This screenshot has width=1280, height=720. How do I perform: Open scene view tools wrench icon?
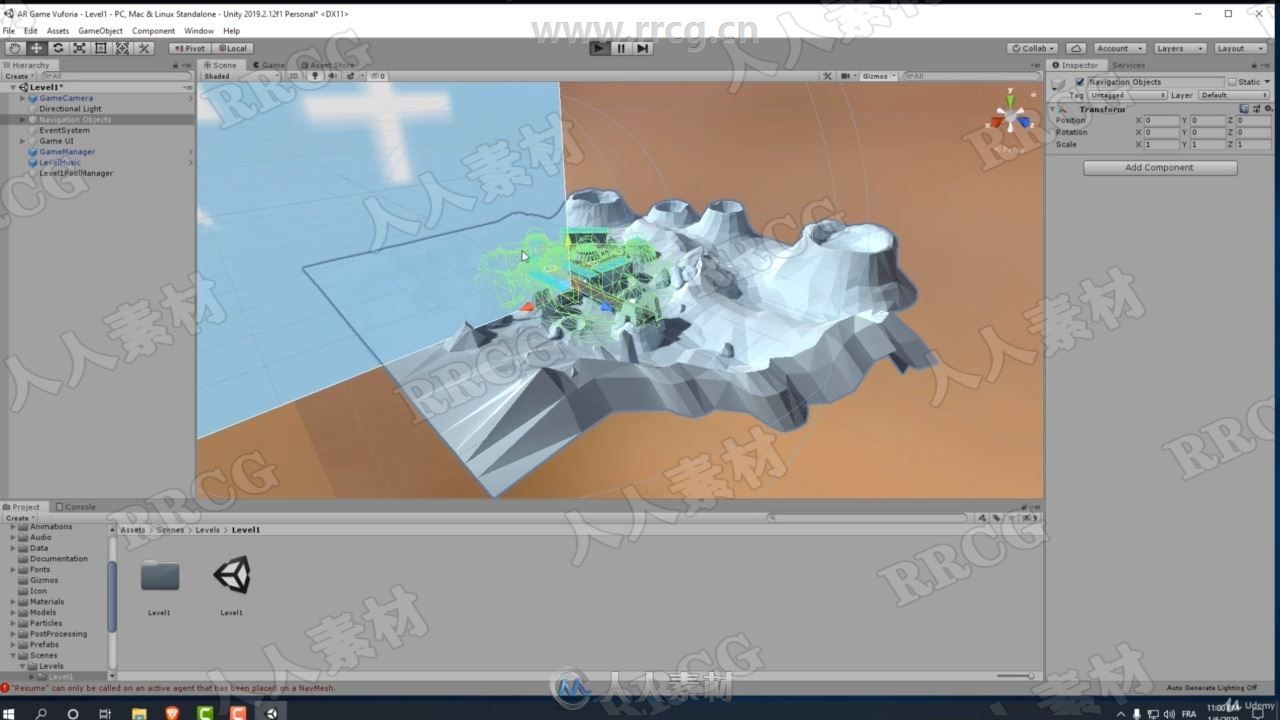coord(827,76)
